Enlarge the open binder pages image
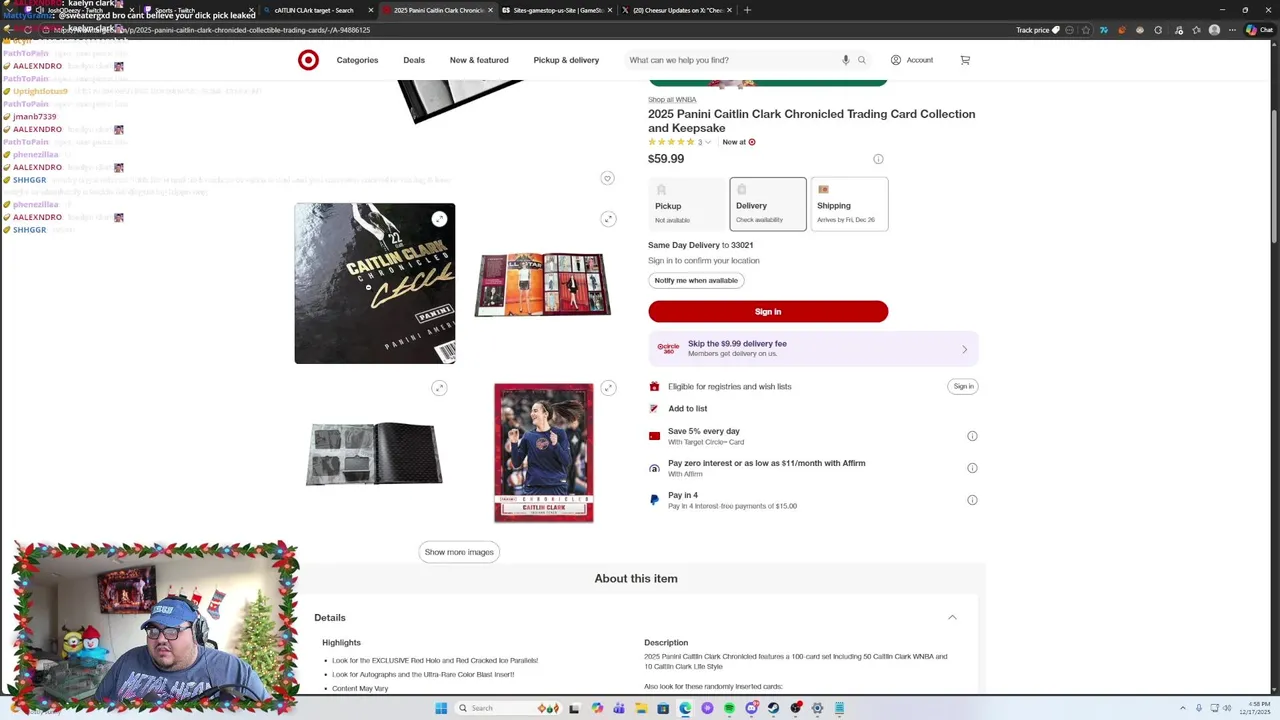Image resolution: width=1280 pixels, height=720 pixels. [x=608, y=219]
